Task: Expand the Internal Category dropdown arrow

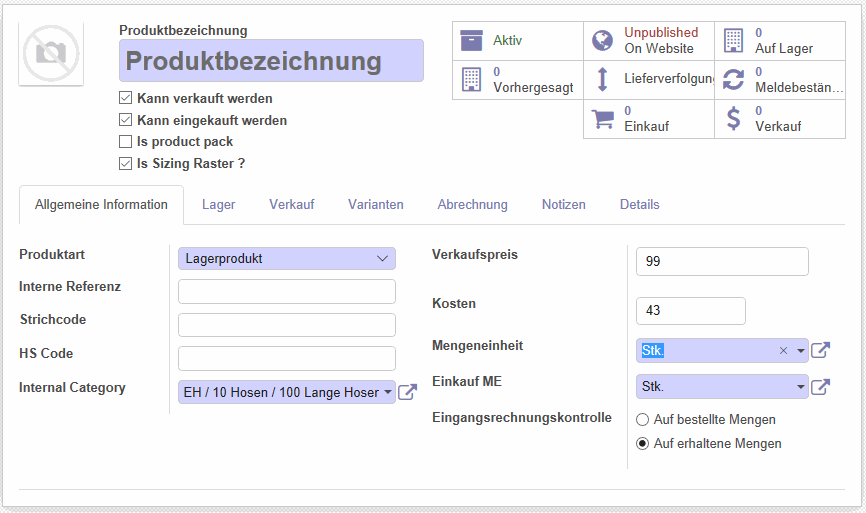Action: click(x=388, y=392)
